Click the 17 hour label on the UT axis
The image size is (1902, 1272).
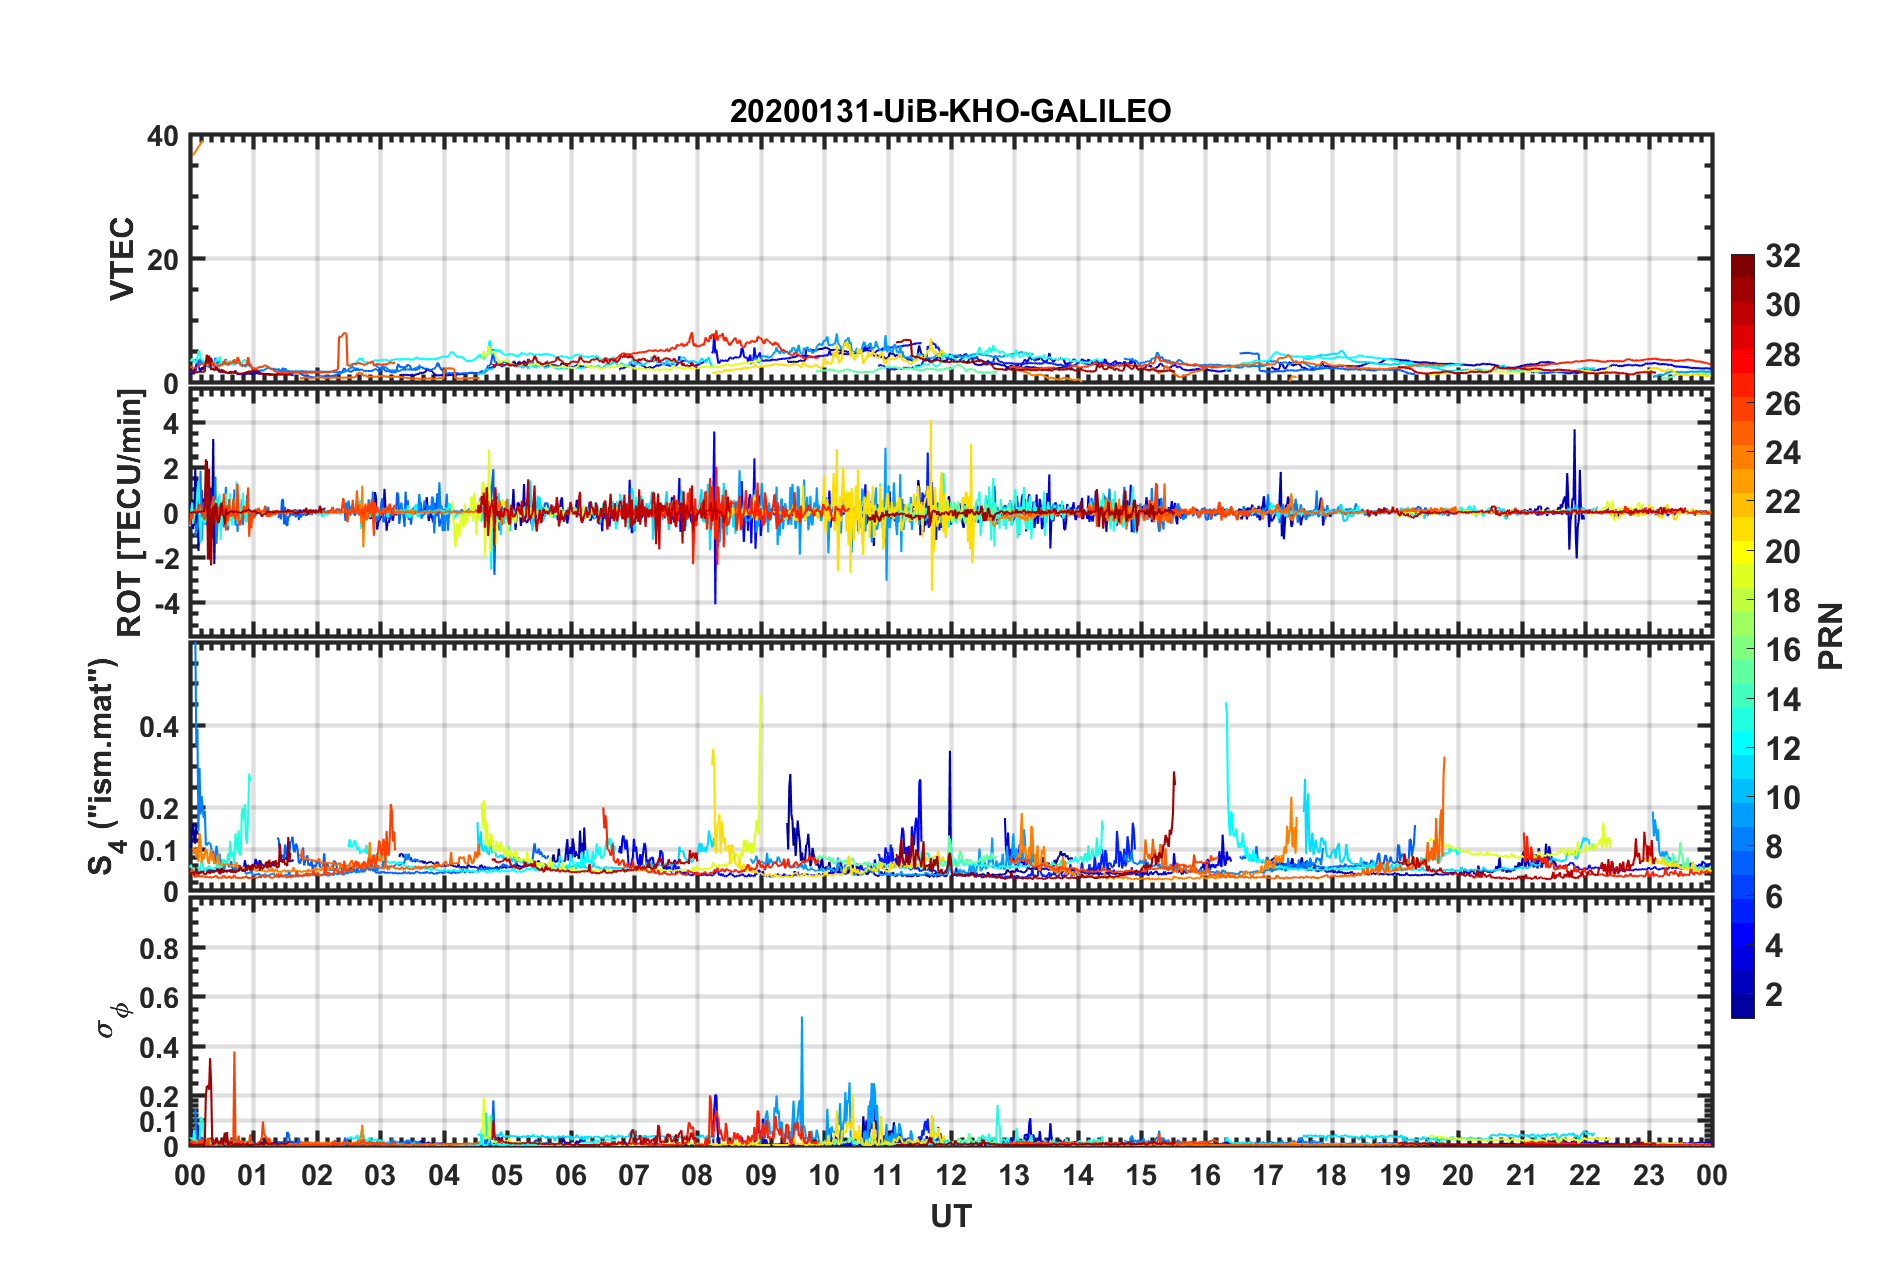coord(1268,1175)
